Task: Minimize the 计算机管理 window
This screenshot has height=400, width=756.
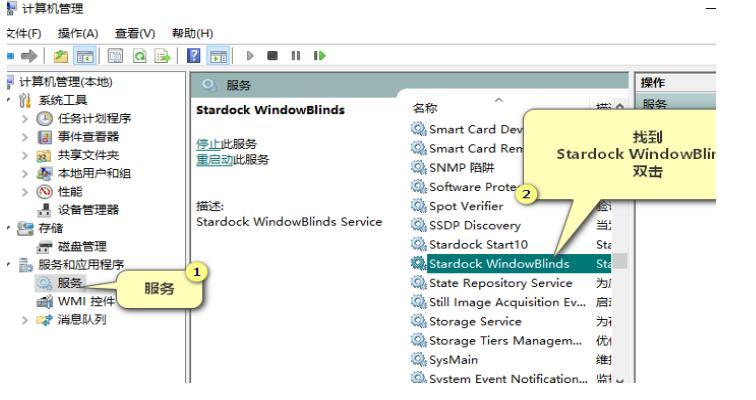Action: coord(711,9)
